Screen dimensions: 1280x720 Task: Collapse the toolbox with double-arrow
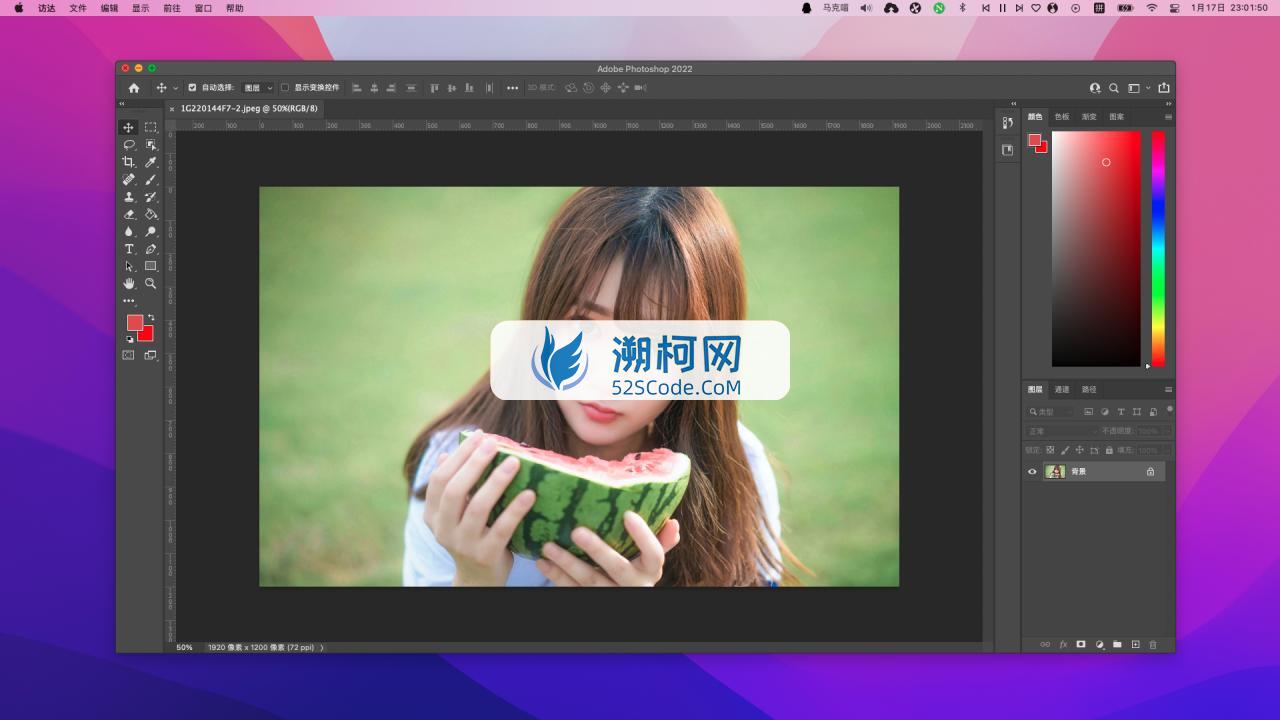[x=122, y=104]
